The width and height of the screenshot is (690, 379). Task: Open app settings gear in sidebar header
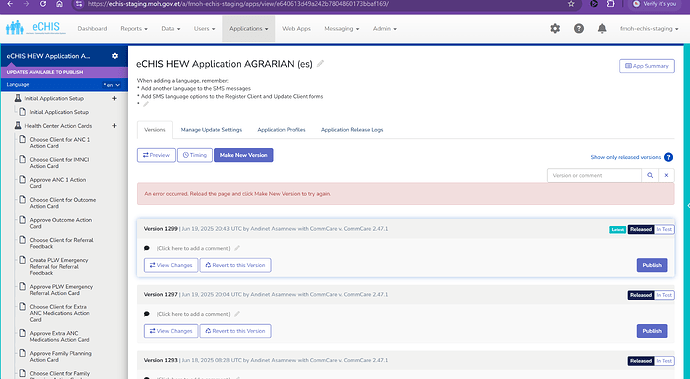tap(115, 56)
